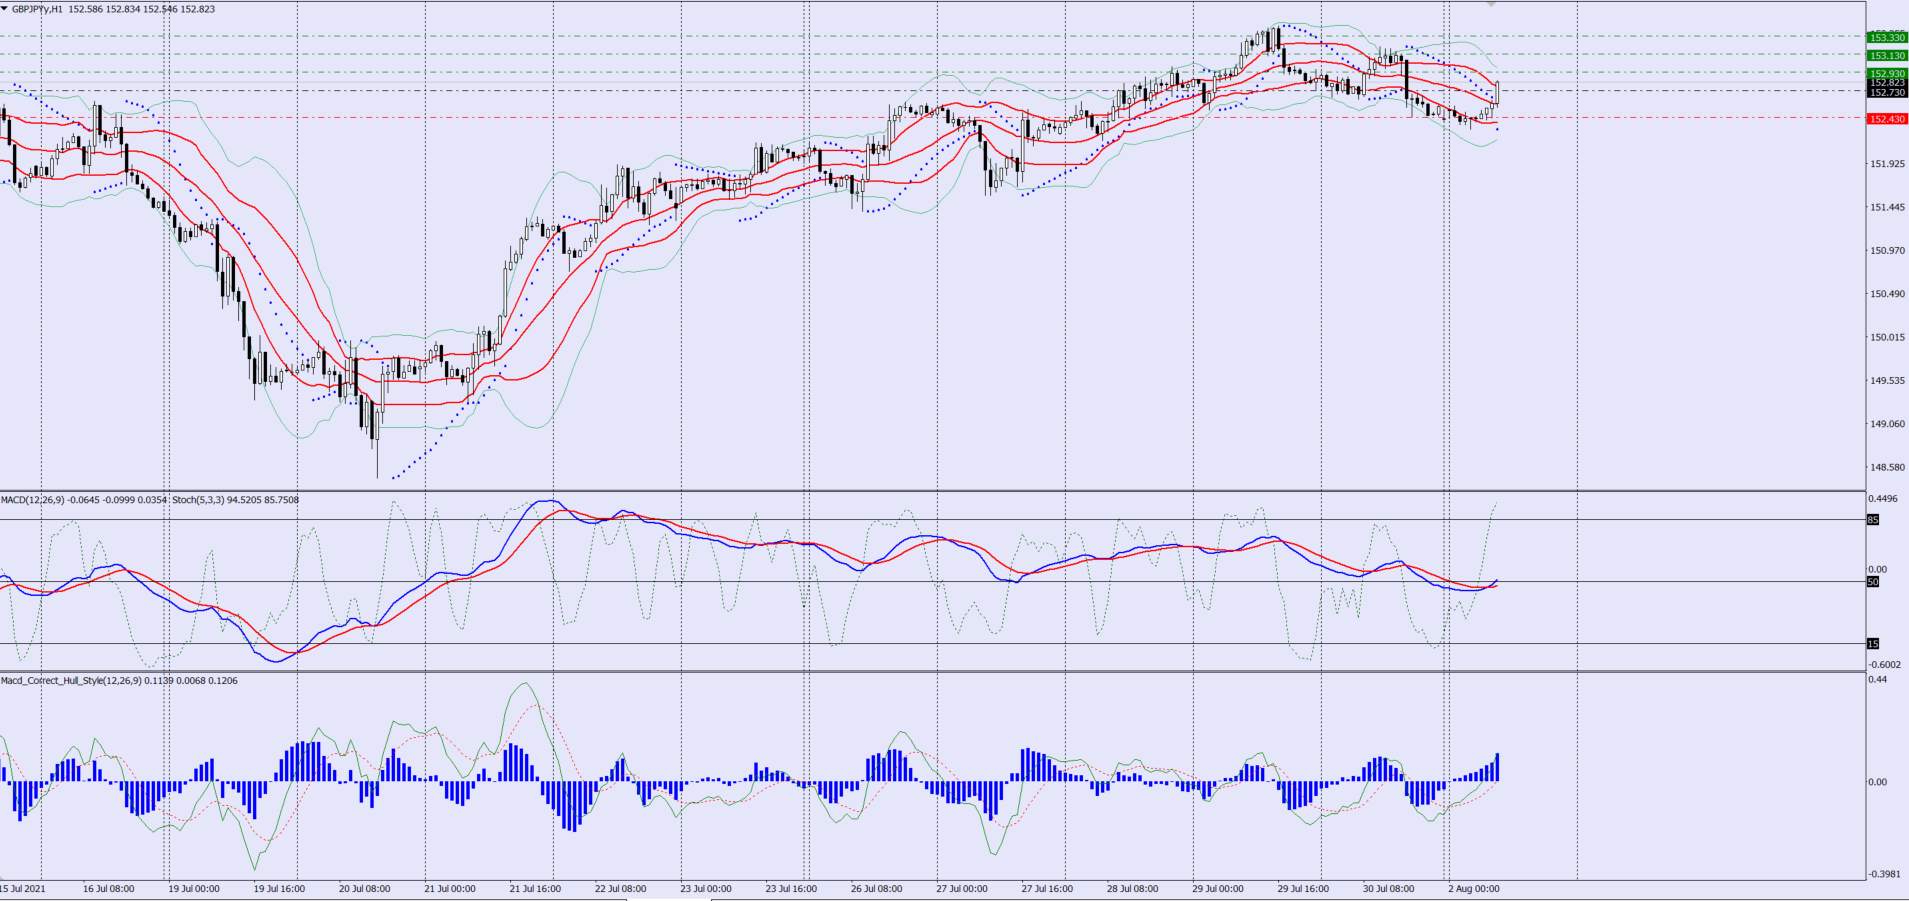Image resolution: width=1909 pixels, height=901 pixels.
Task: Click the 20 Jul 08:00 time label
Action: (x=365, y=888)
